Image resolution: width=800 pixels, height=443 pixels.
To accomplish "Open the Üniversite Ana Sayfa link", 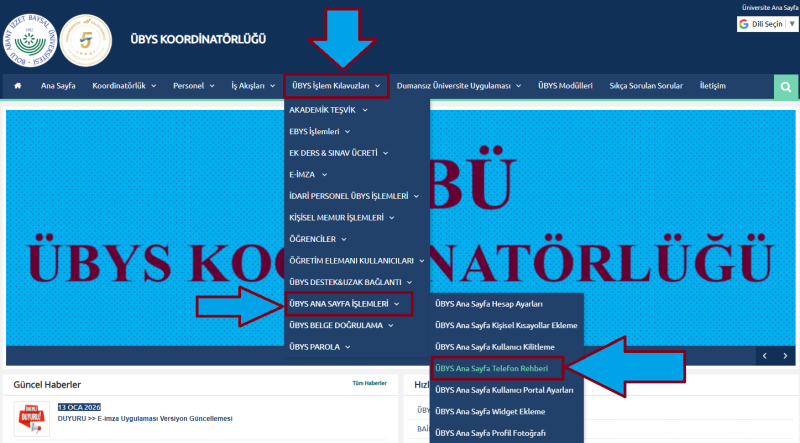I will coord(769,7).
